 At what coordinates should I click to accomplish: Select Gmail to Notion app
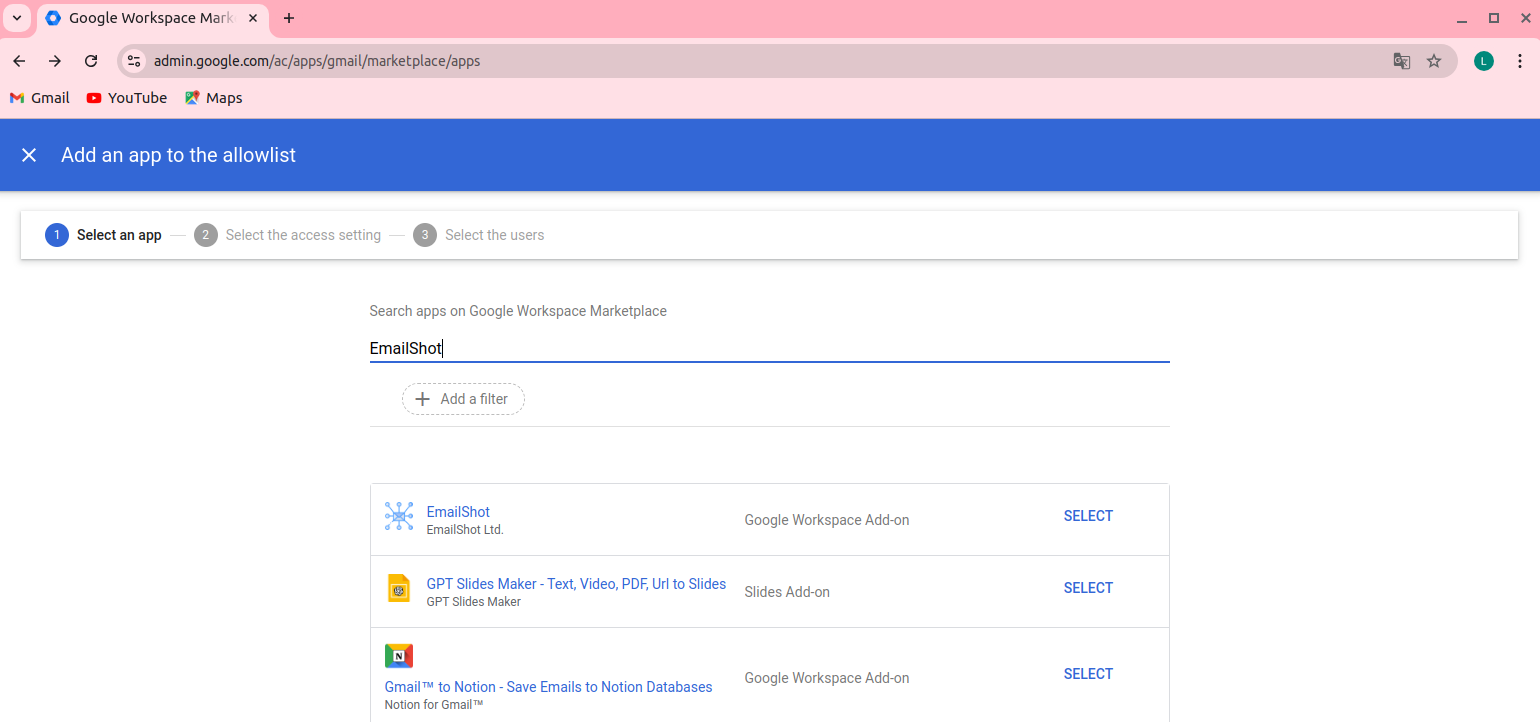click(1088, 674)
